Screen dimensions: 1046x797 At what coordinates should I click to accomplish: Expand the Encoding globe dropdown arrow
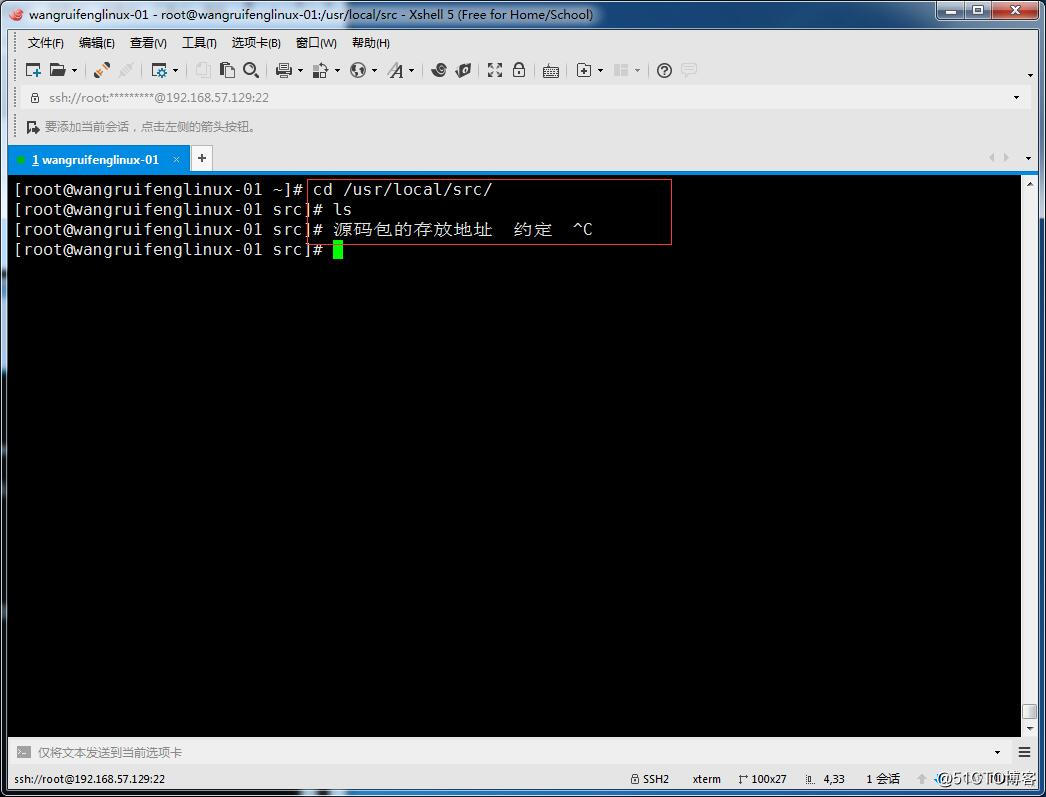coord(374,71)
